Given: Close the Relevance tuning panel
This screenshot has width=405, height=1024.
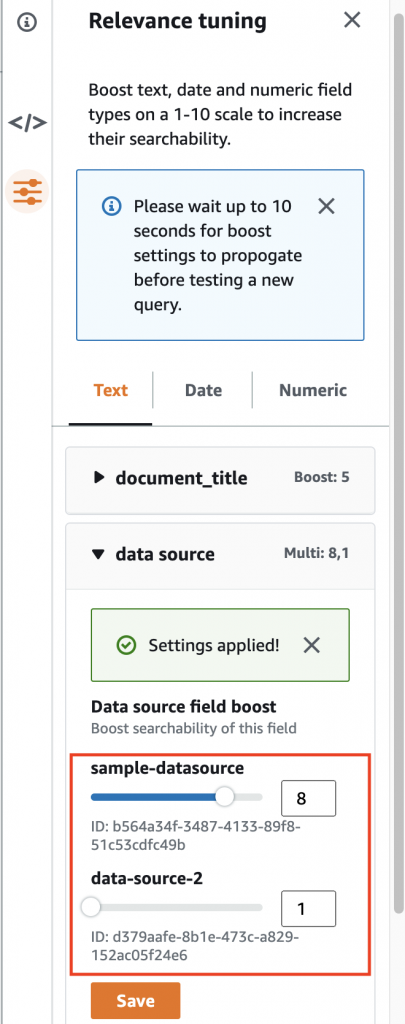Looking at the screenshot, I should pyautogui.click(x=352, y=20).
